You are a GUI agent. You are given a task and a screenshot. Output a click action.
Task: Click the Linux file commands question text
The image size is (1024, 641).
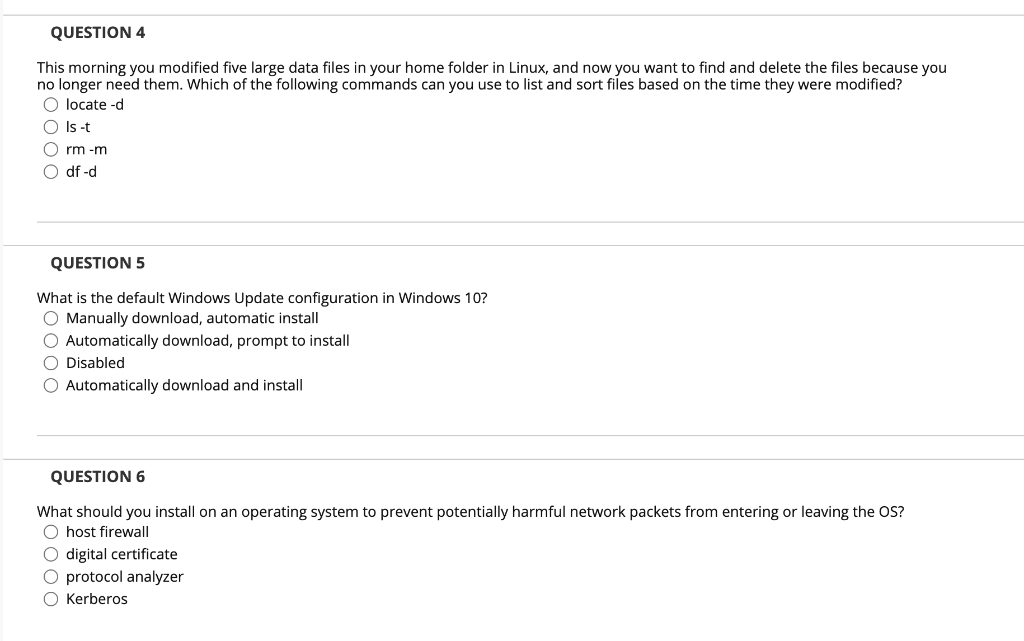click(492, 76)
